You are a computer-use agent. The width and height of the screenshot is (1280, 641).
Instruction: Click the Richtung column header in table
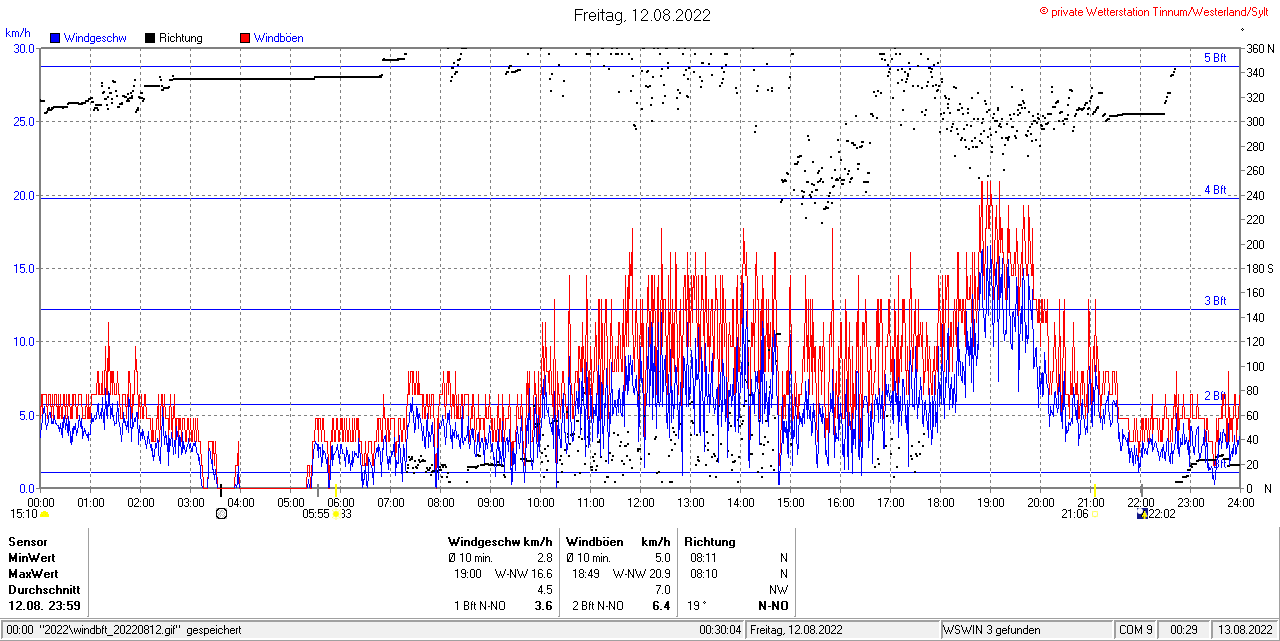tap(710, 542)
